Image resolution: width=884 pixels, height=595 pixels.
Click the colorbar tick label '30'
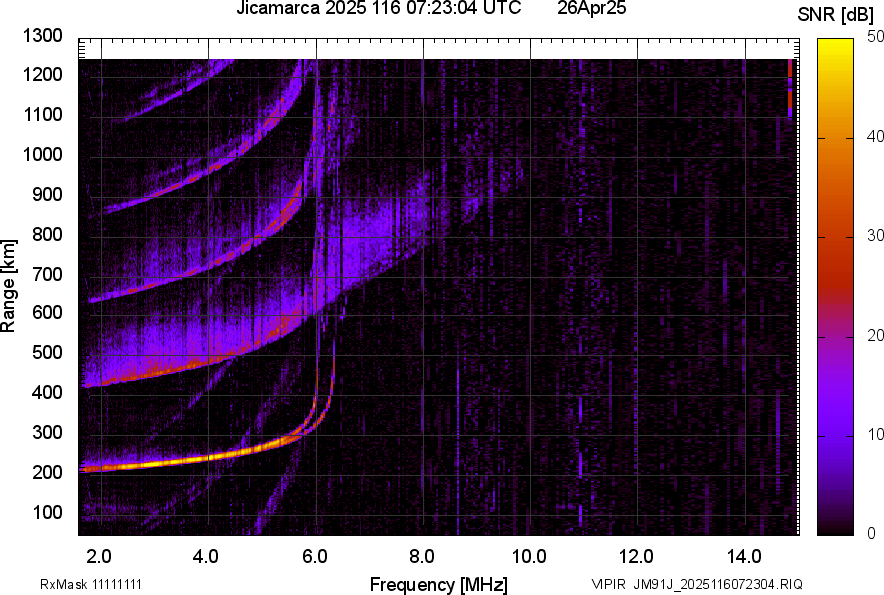[875, 235]
